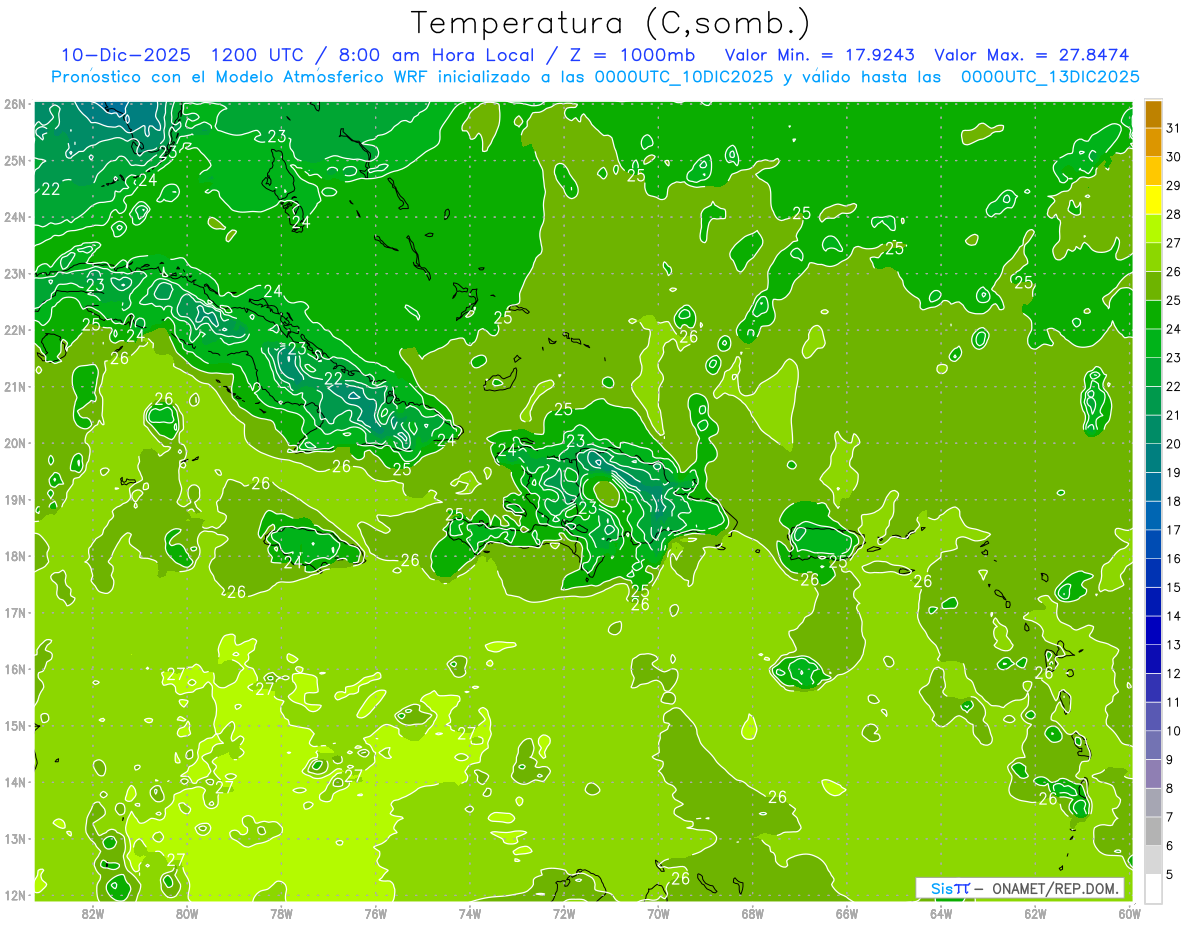Viewport: 1200px width, 927px height.
Task: Click the '20N' latitude axis label
Action: click(14, 443)
